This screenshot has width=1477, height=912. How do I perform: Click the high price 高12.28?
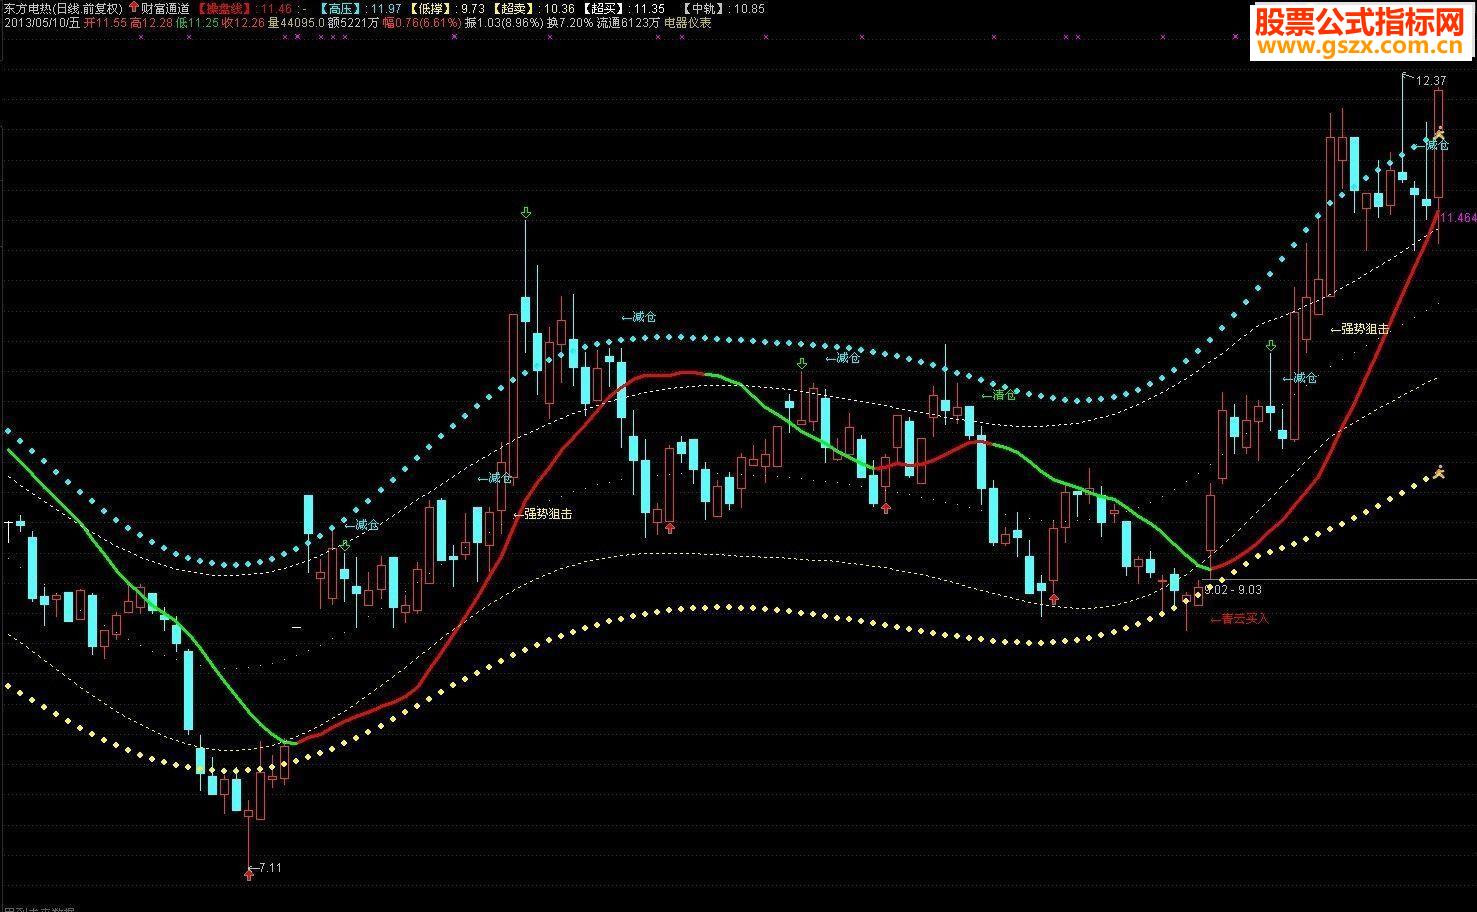tap(152, 22)
